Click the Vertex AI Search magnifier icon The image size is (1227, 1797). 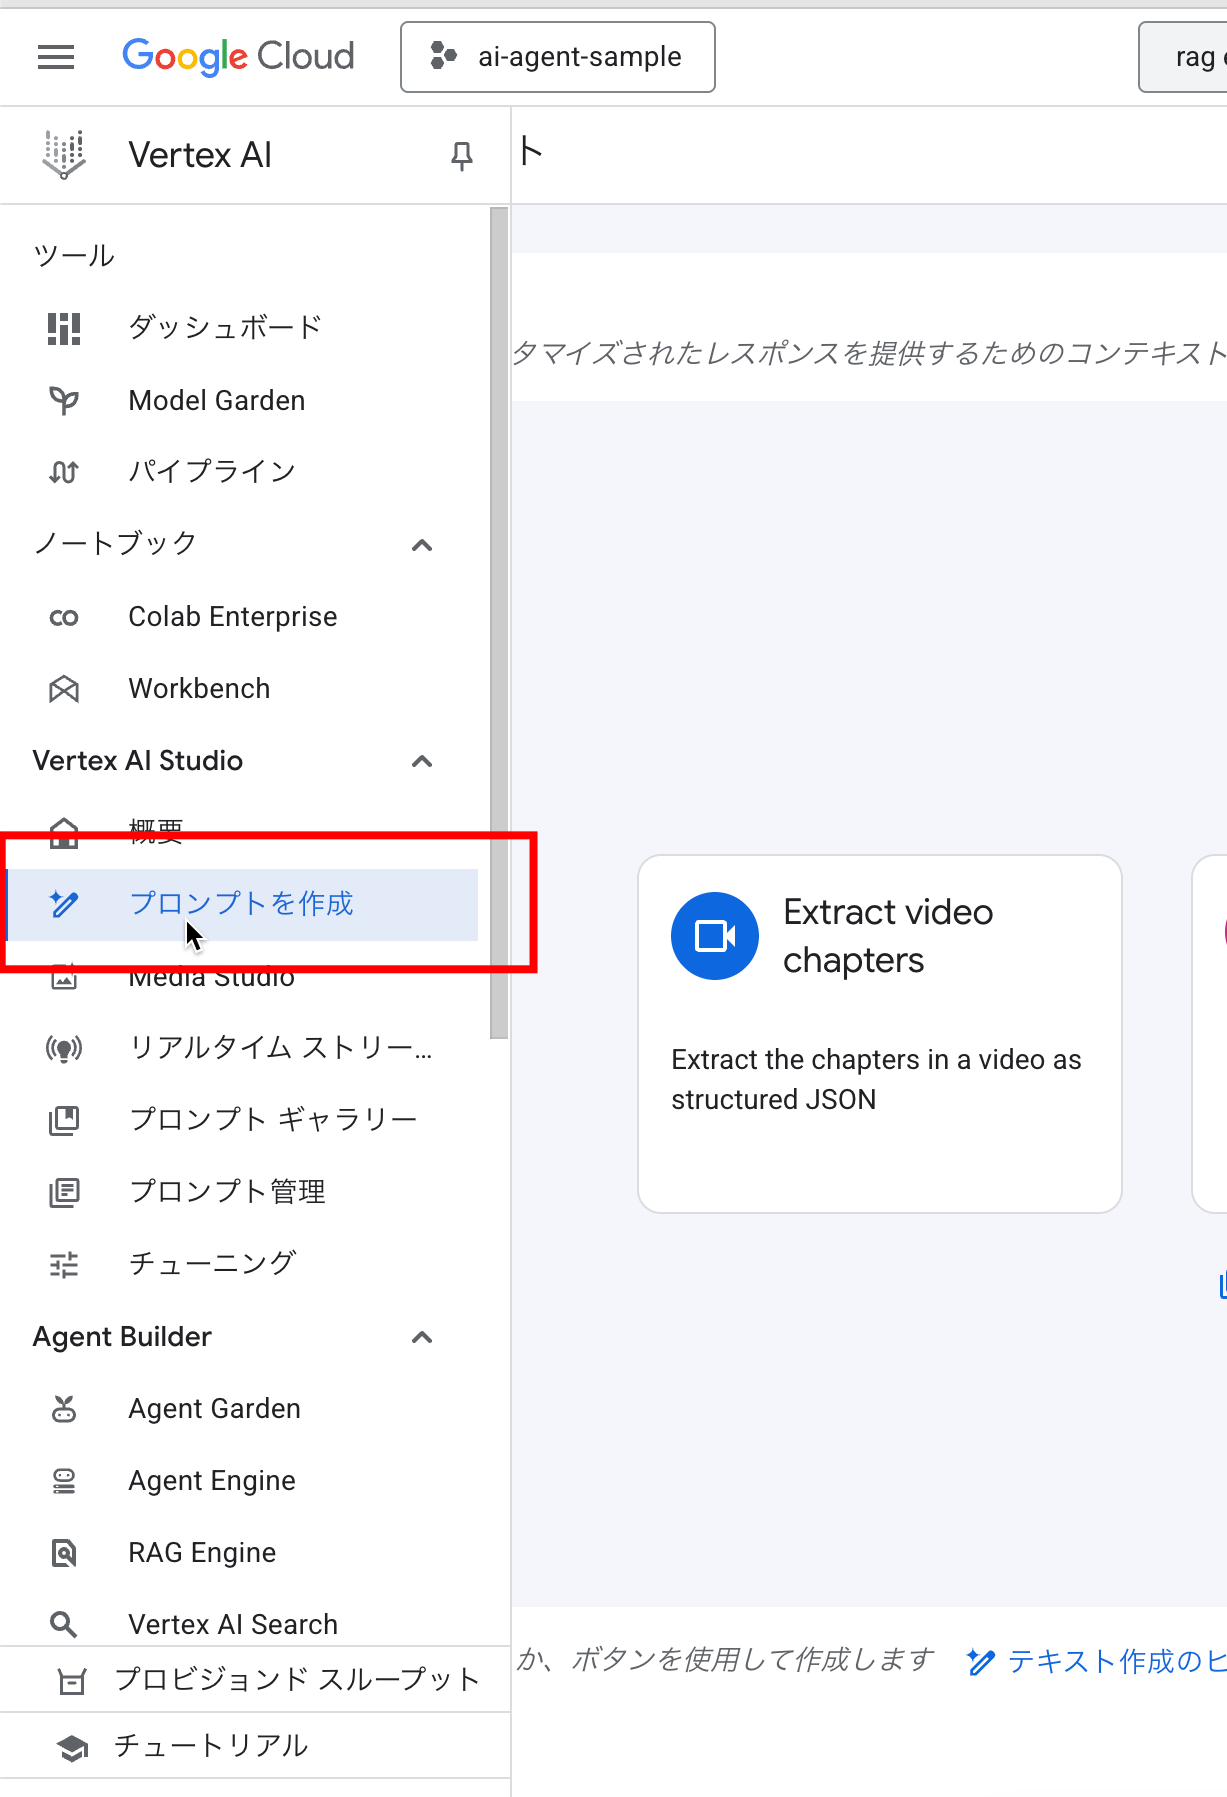coord(64,1625)
